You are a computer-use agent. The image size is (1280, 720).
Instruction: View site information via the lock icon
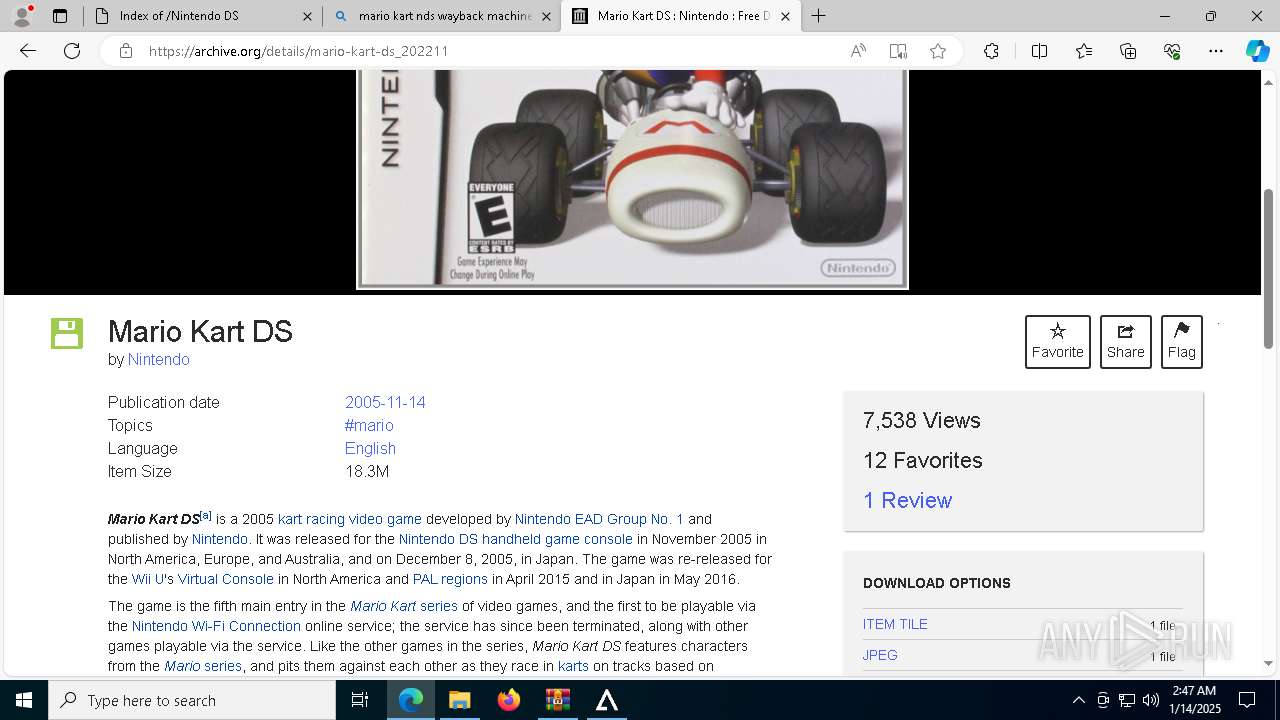point(126,51)
